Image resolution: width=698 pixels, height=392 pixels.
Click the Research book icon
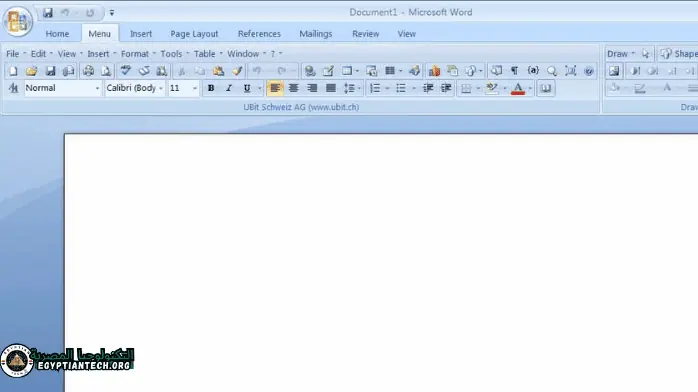click(546, 89)
